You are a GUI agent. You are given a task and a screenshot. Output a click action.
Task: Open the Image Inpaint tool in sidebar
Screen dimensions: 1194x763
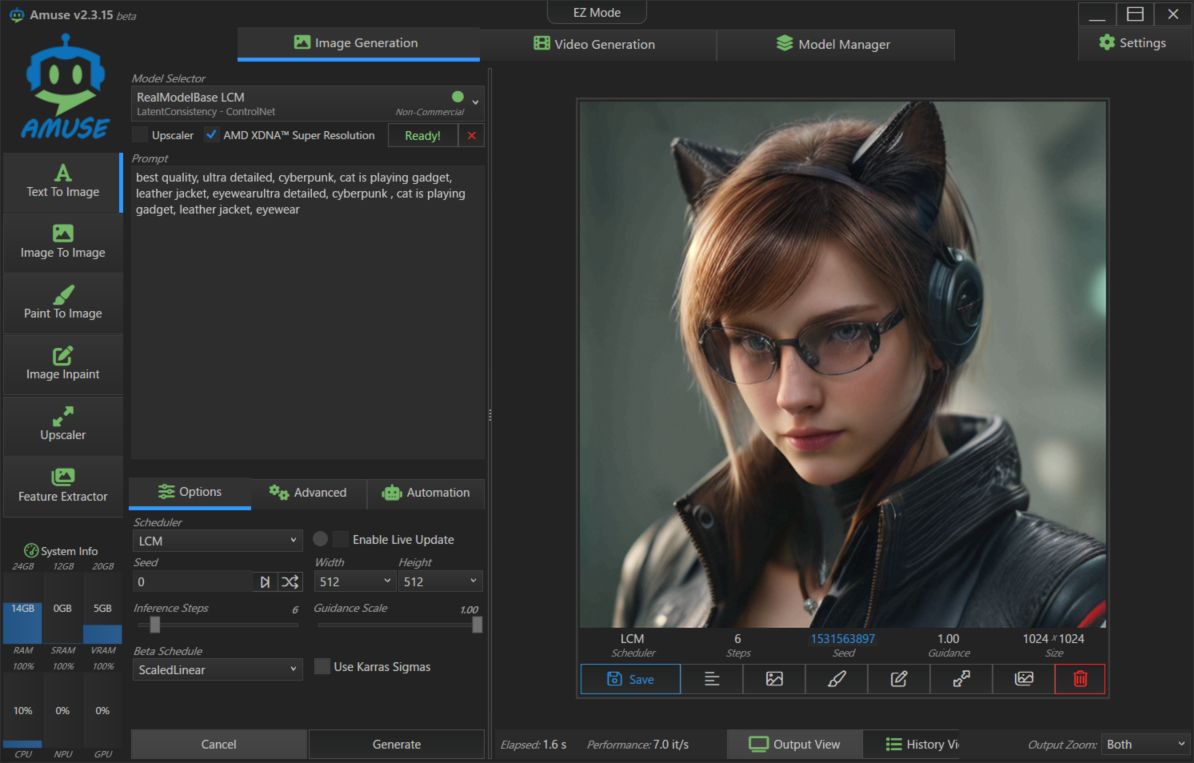coord(63,364)
